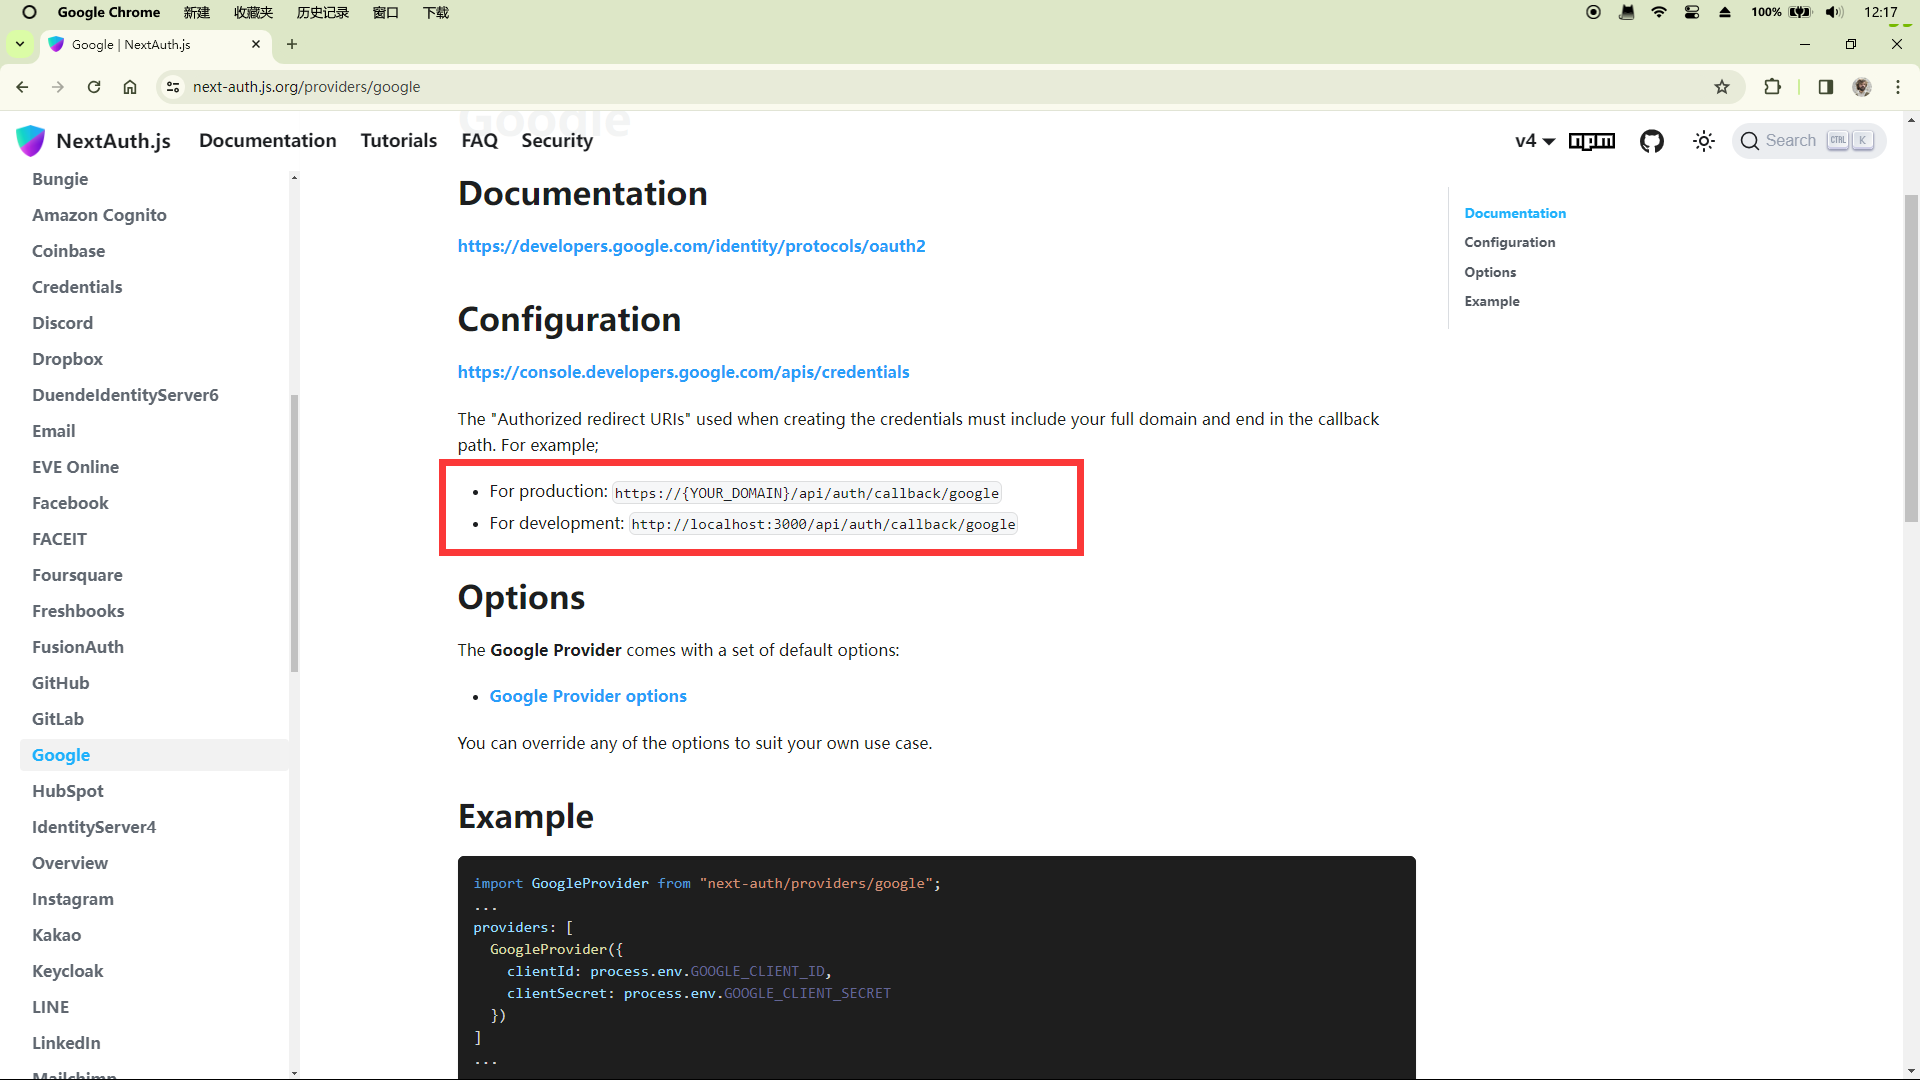The width and height of the screenshot is (1920, 1080).
Task: Click the address bar URL
Action: 306,87
